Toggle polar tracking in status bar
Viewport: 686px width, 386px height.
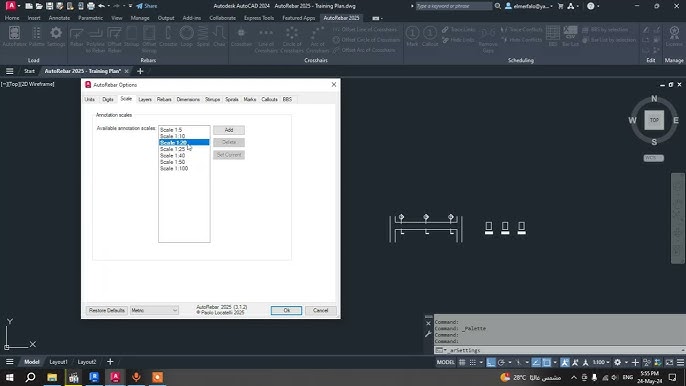click(501, 362)
